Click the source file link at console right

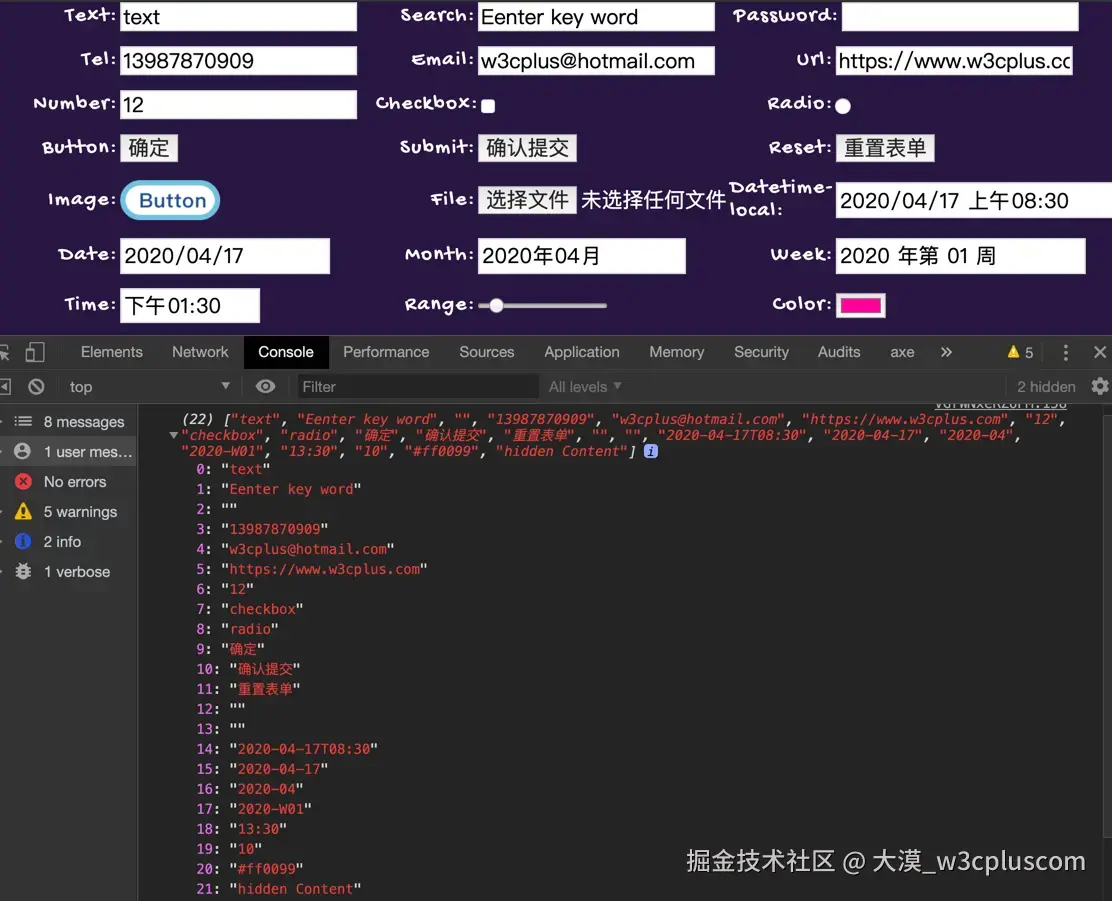(1000, 405)
